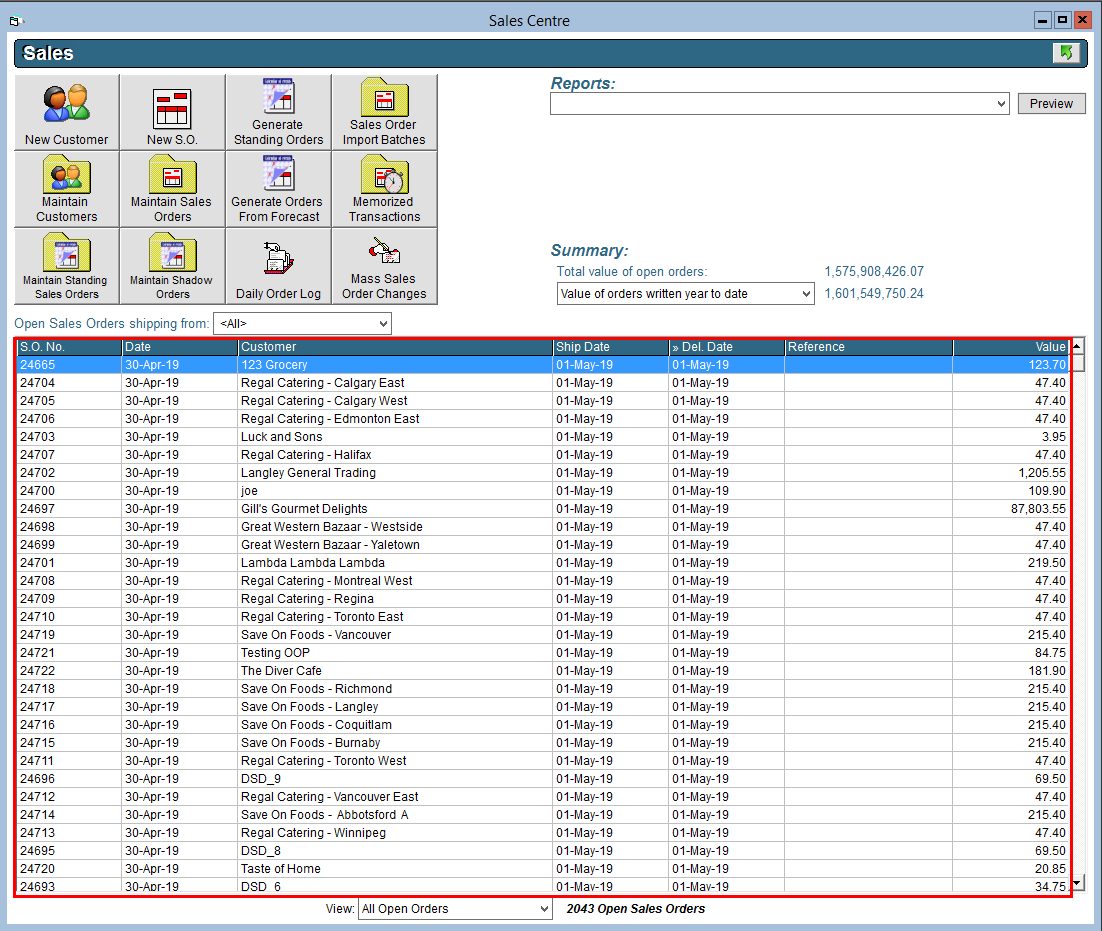Sort by the S.O. No. column header

[69, 346]
